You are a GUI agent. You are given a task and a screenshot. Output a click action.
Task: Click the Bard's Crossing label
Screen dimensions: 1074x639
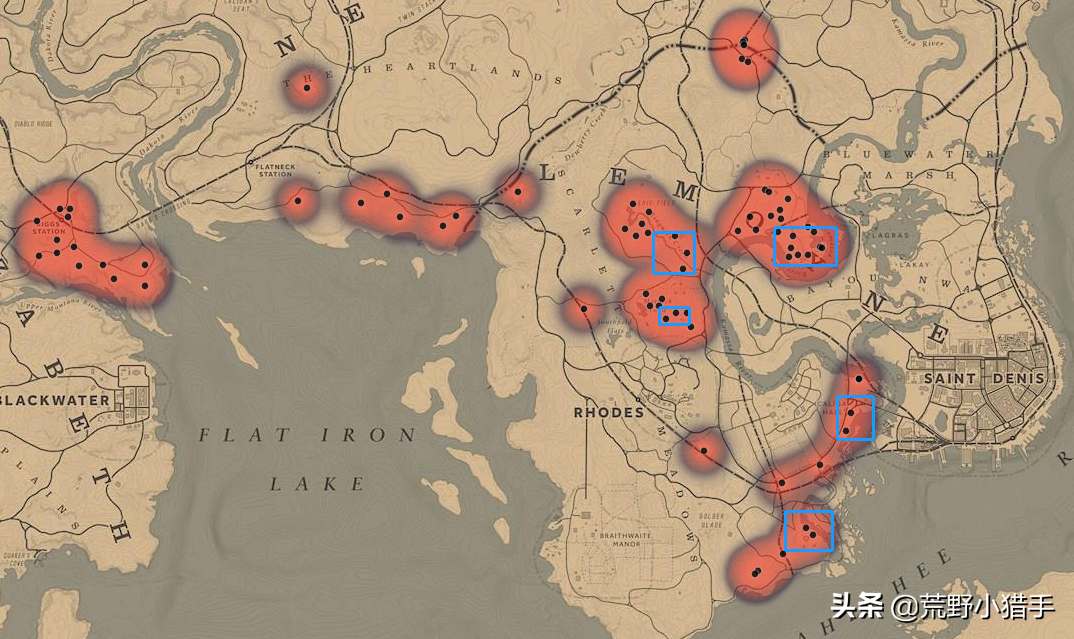163,214
